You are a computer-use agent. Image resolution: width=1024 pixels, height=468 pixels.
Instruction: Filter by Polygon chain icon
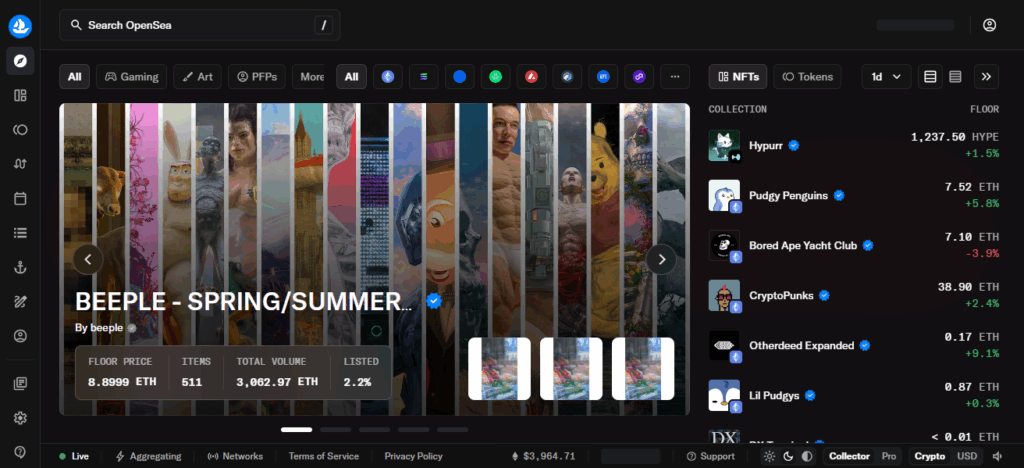point(639,76)
